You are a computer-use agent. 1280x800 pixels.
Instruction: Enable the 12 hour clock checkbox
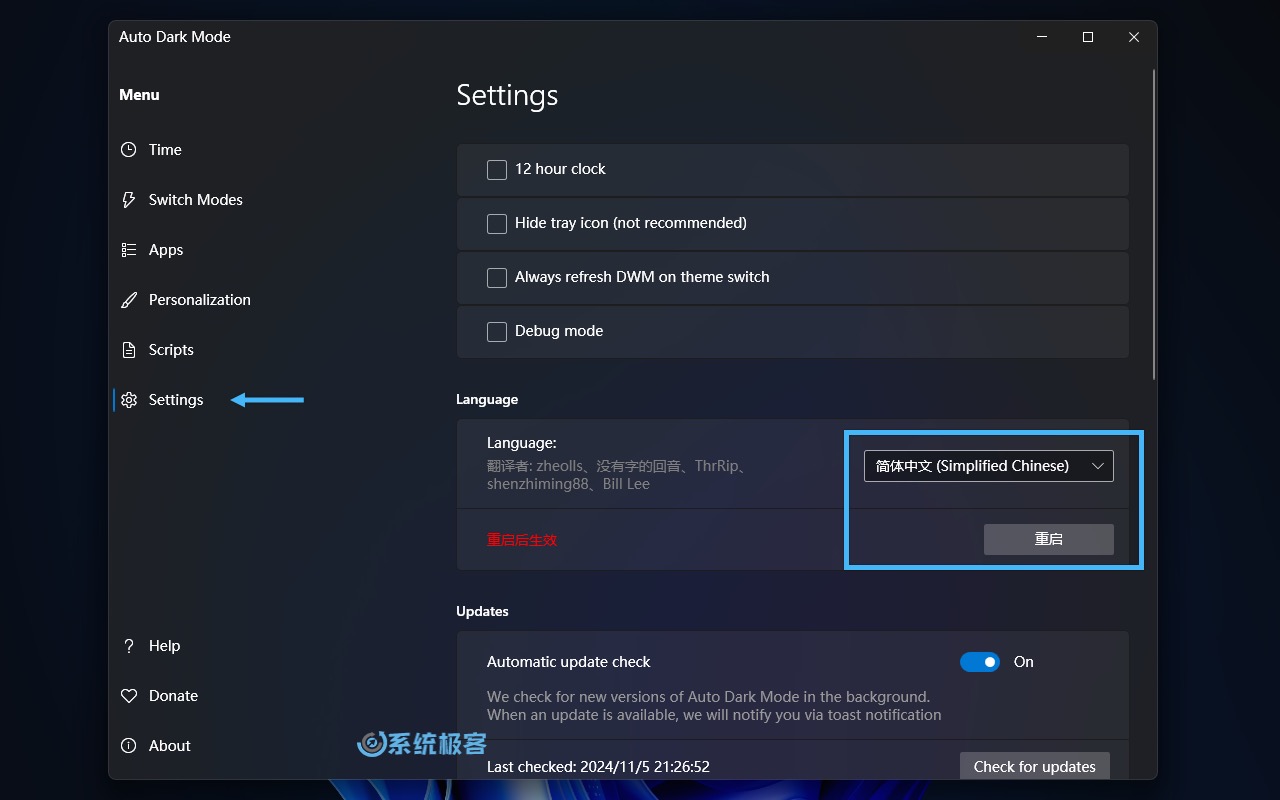pyautogui.click(x=497, y=170)
